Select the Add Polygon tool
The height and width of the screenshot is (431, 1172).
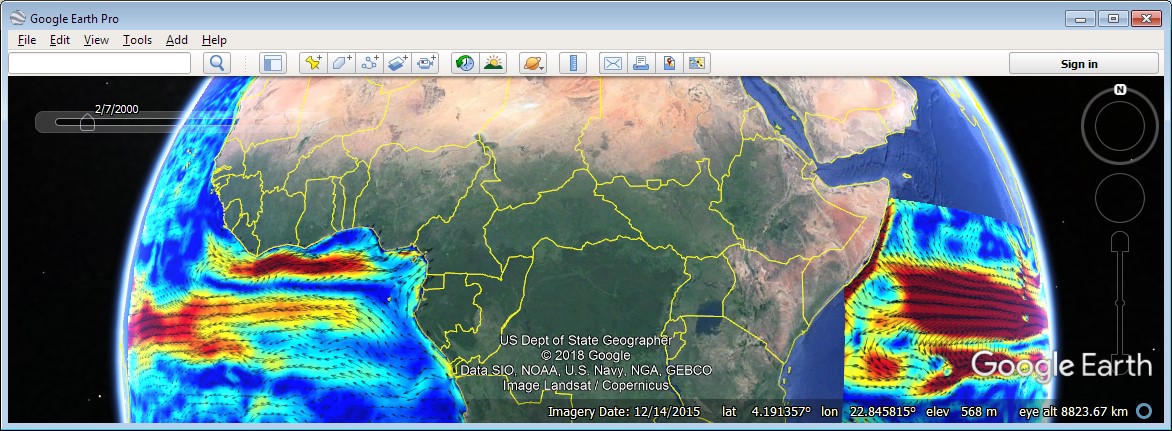pyautogui.click(x=341, y=63)
